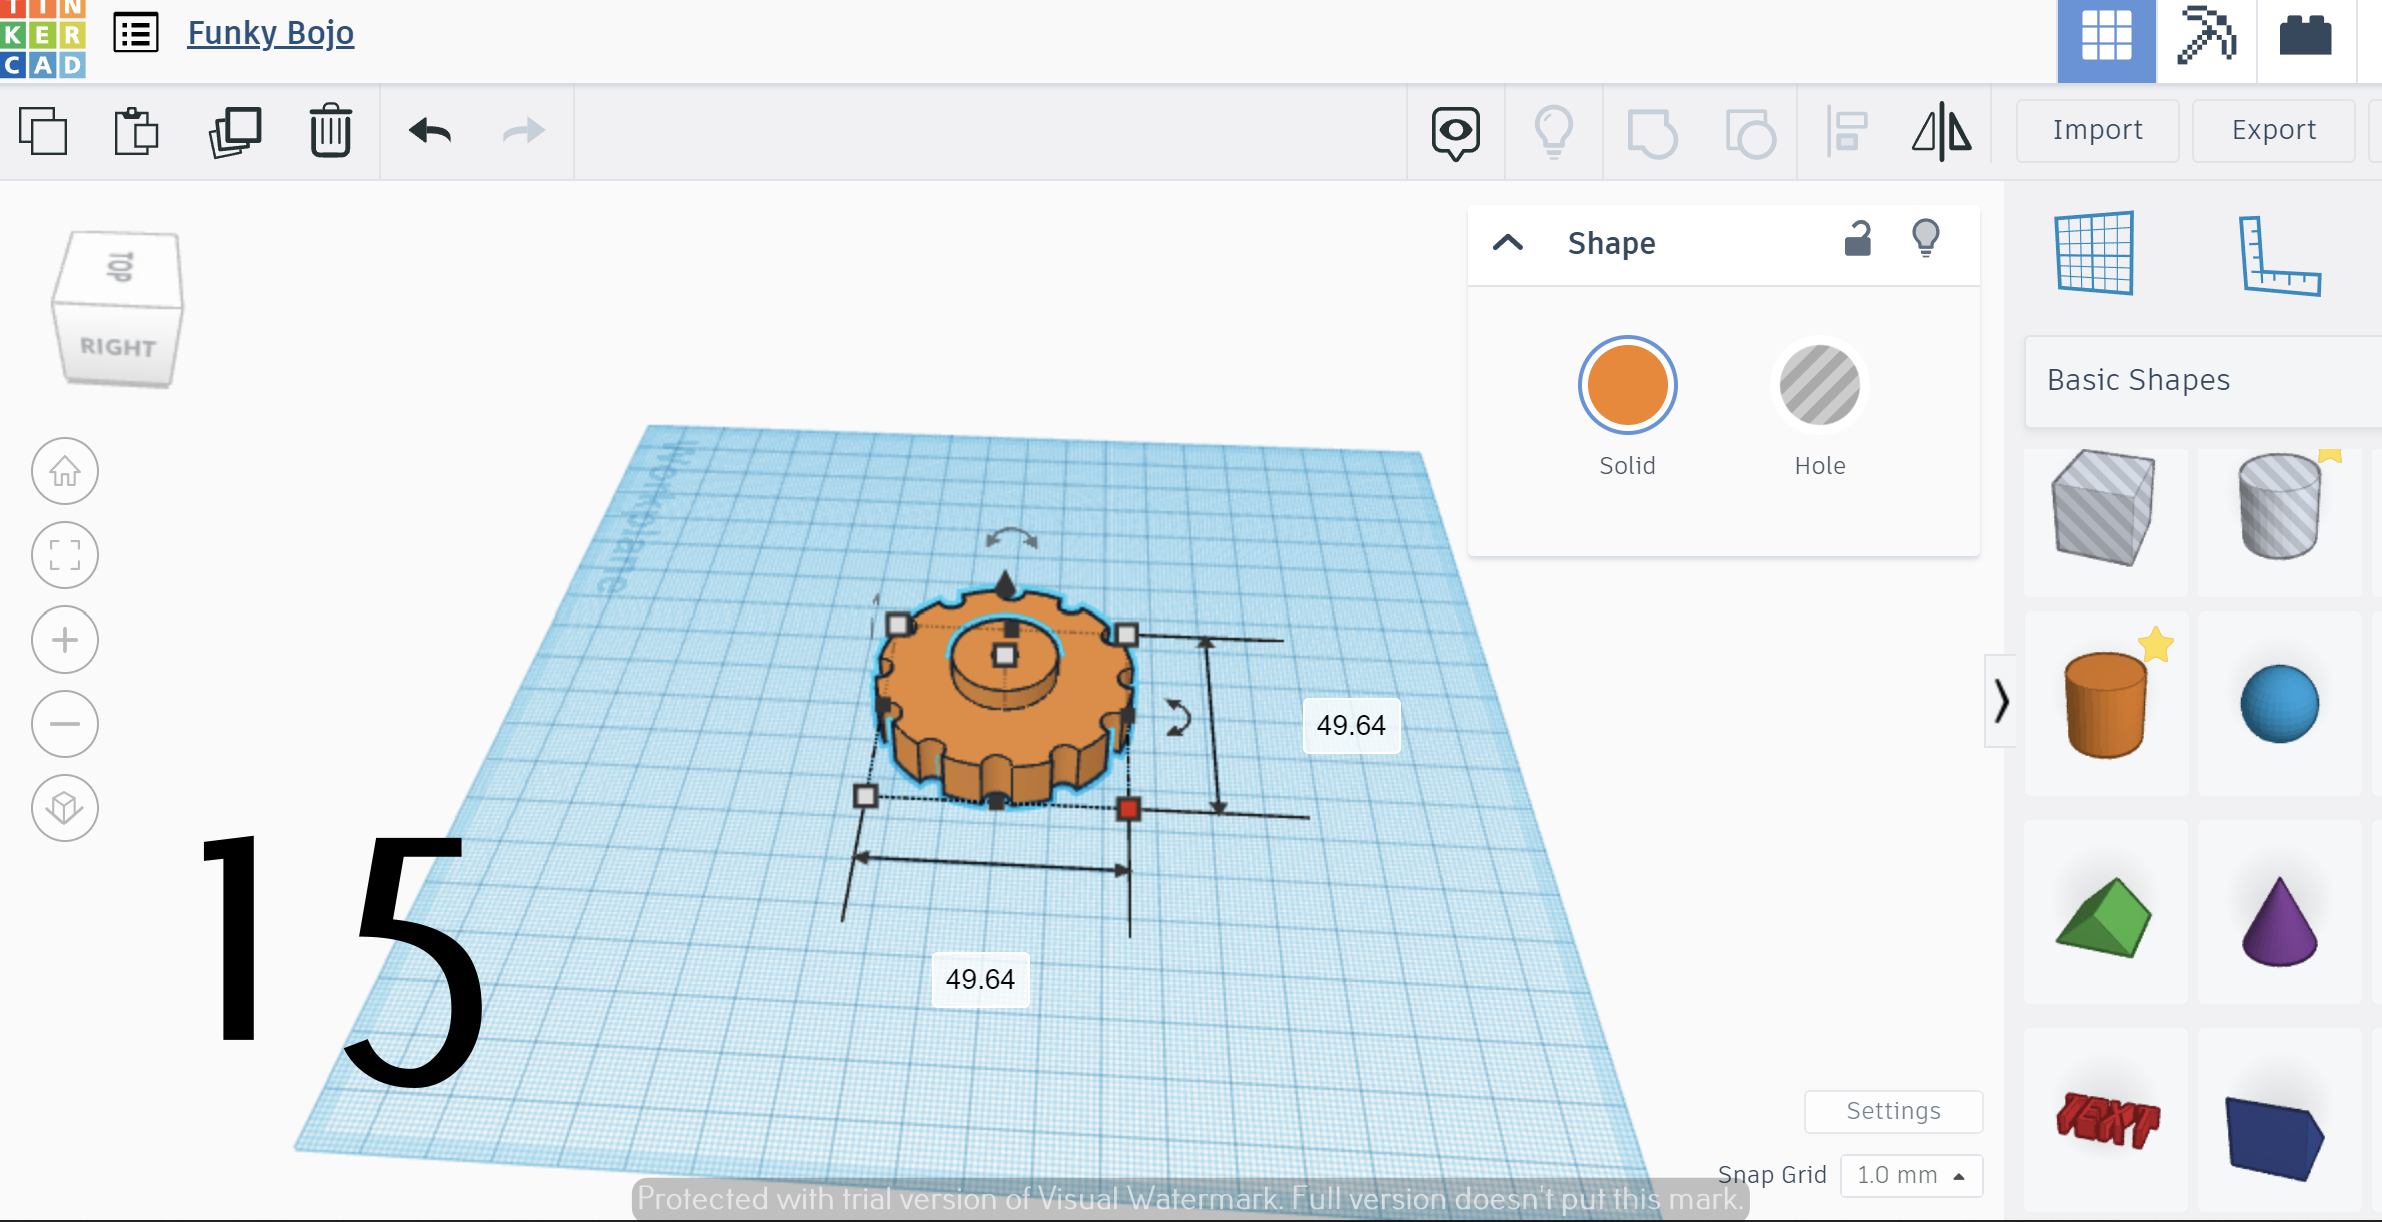This screenshot has width=2382, height=1222.
Task: Select the Workplane tool icon
Action: coord(2094,253)
